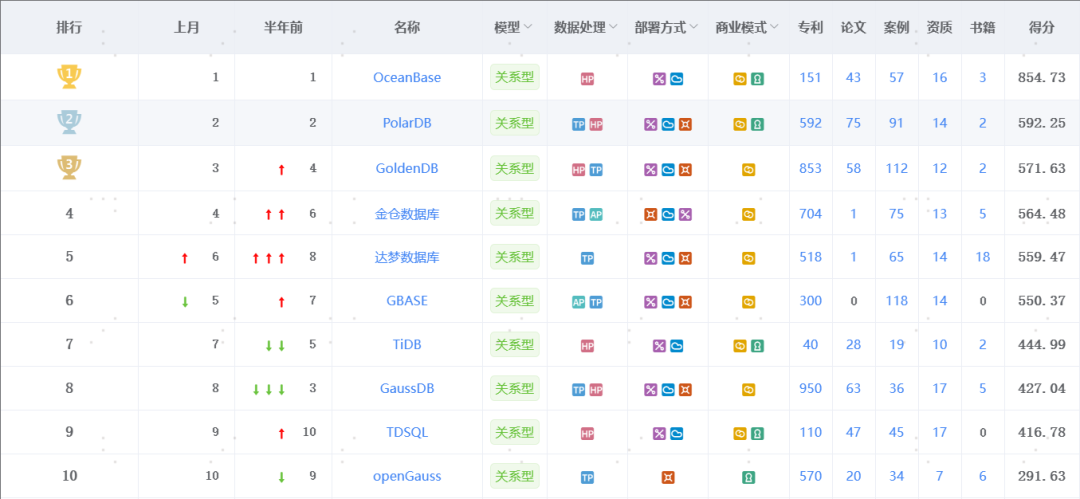Click the green business-model icon for openGauss

pyautogui.click(x=748, y=477)
